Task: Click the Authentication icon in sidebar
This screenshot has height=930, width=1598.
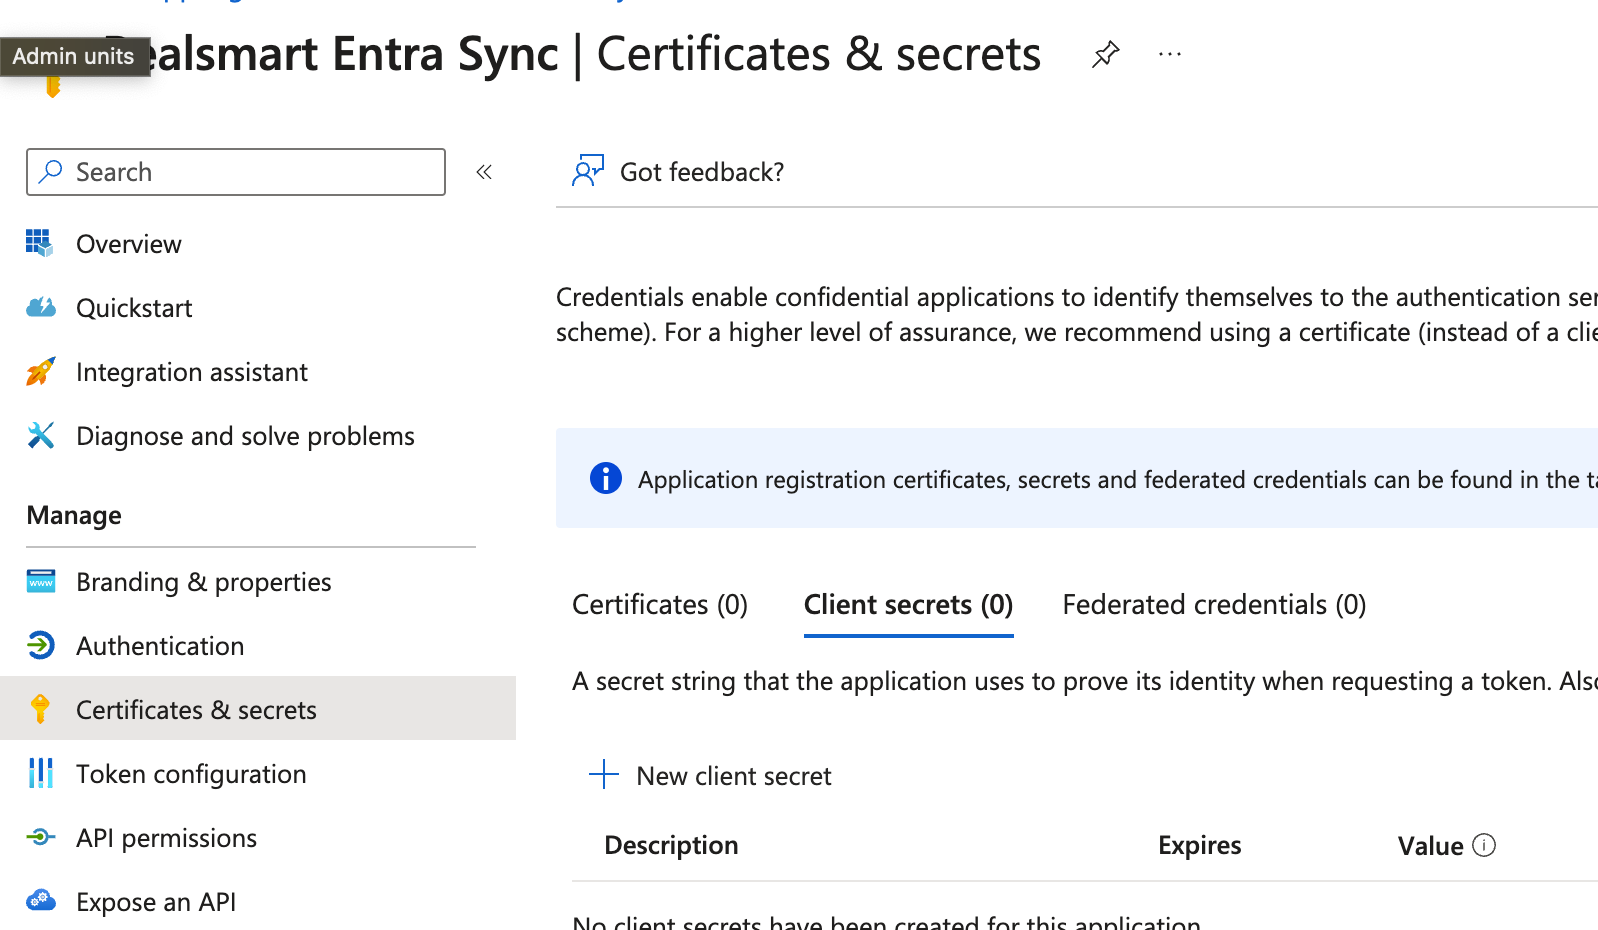Action: 40,646
